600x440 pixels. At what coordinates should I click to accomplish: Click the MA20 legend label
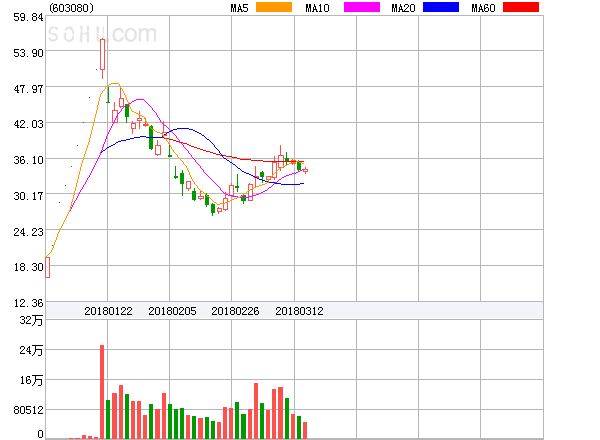(x=403, y=8)
